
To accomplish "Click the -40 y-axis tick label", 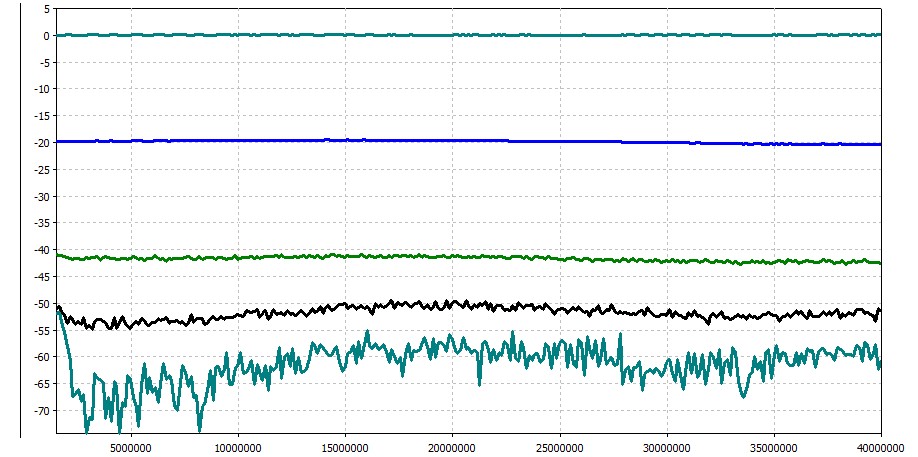I will click(41, 250).
